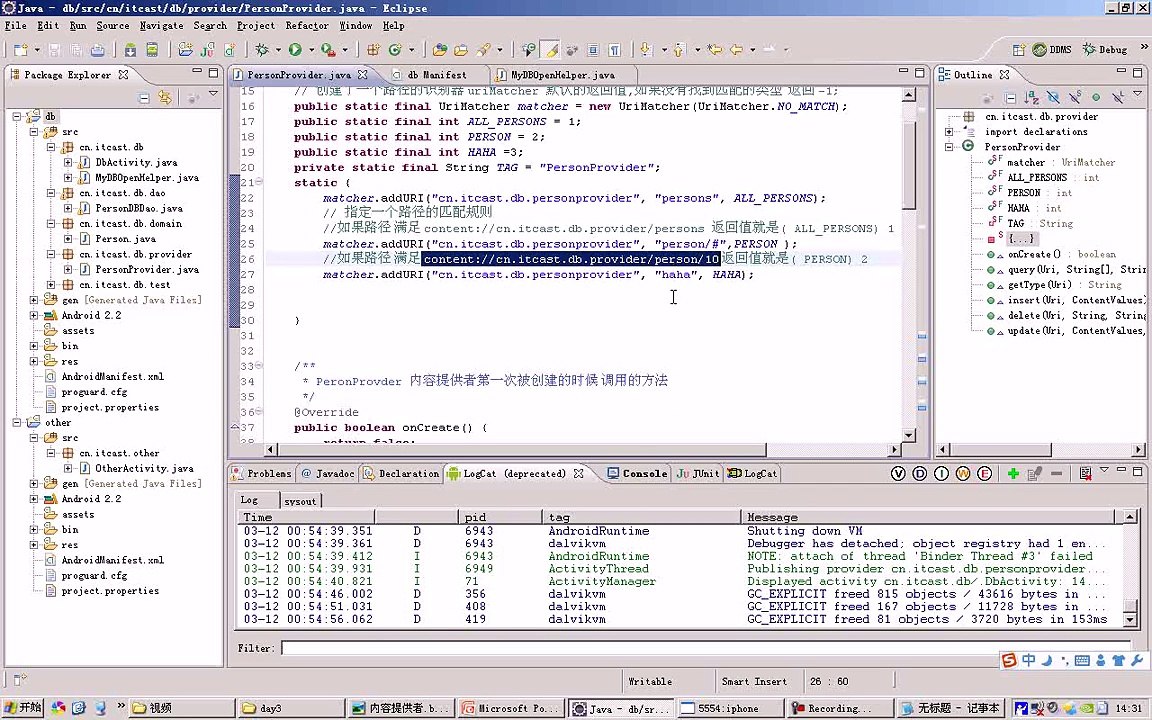This screenshot has width=1152, height=720.
Task: Click the Run External Tools icon
Action: pyautogui.click(x=328, y=50)
